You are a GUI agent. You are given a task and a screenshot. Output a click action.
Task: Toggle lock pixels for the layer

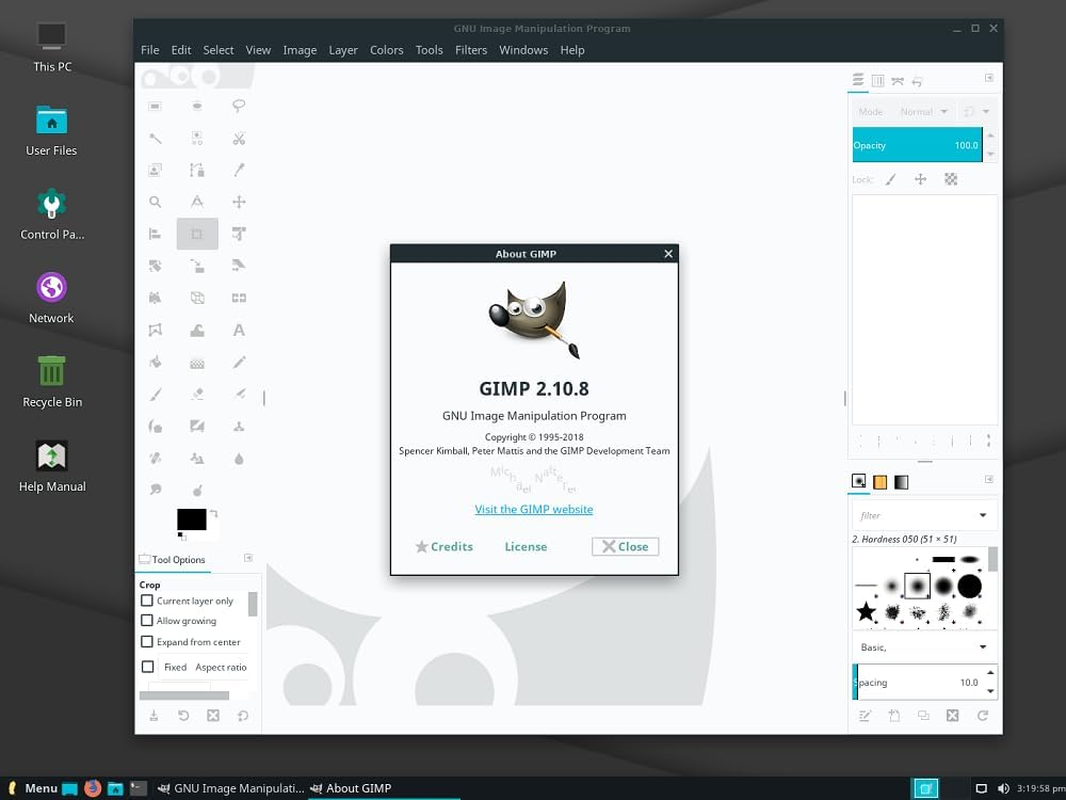[x=892, y=179]
